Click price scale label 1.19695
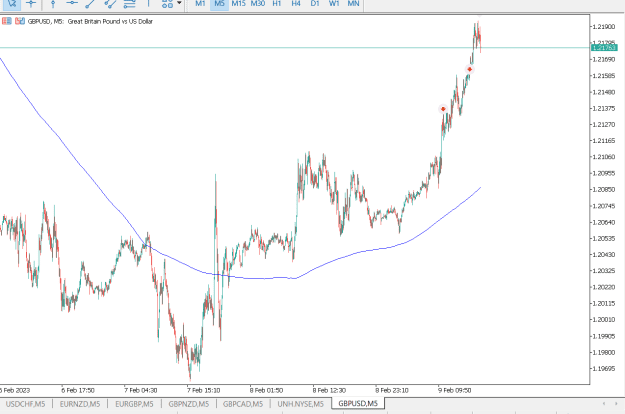The image size is (625, 414). pyautogui.click(x=604, y=369)
